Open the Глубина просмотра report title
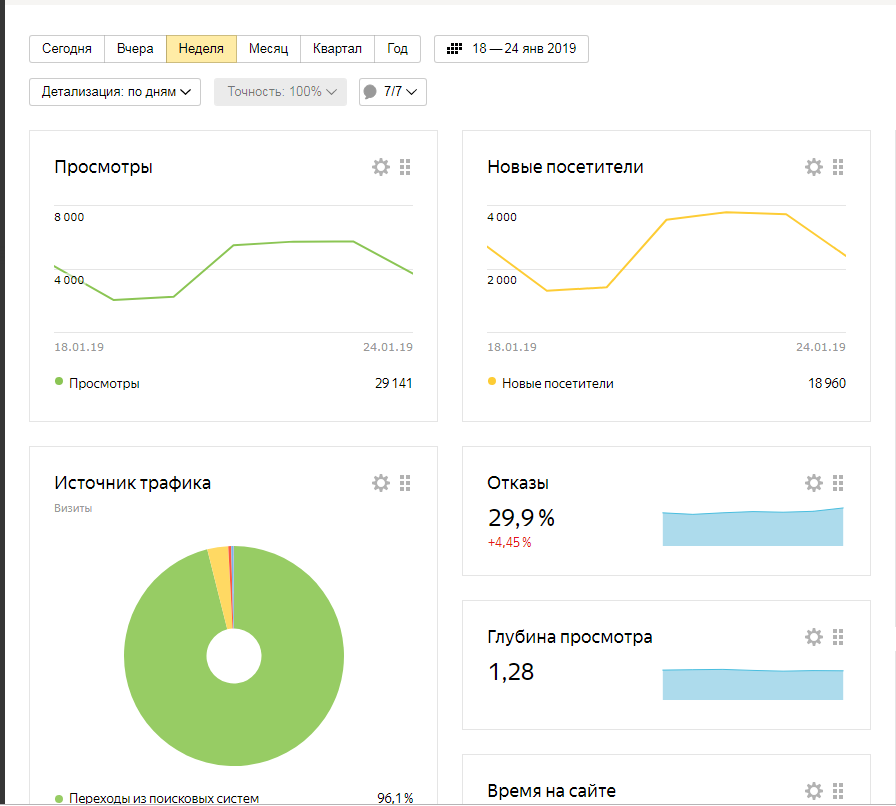 [x=570, y=637]
